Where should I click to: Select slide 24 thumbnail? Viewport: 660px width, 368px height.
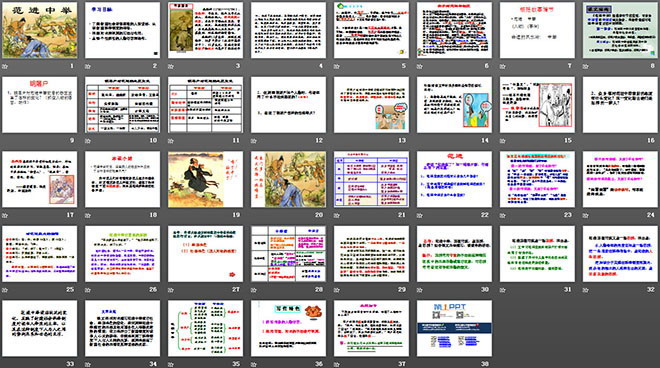[x=620, y=179]
